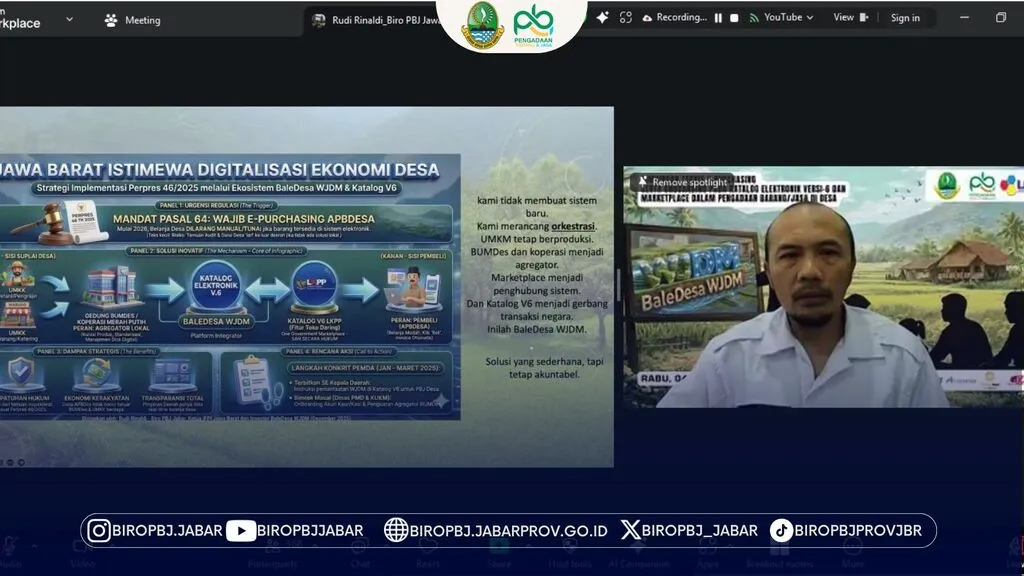This screenshot has height=576, width=1024.
Task: Open the View layout menu
Action: pyautogui.click(x=851, y=18)
